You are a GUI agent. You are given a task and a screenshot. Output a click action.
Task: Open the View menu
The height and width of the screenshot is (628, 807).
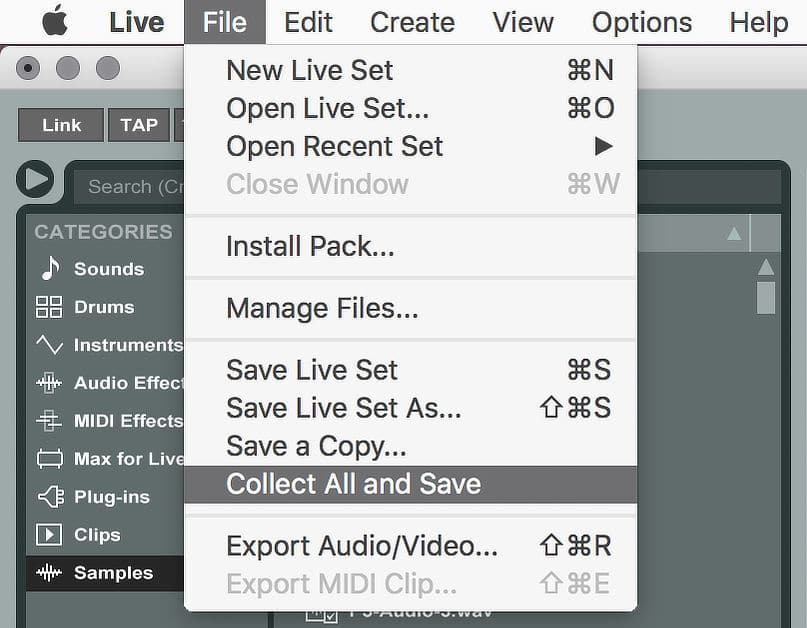coord(523,22)
